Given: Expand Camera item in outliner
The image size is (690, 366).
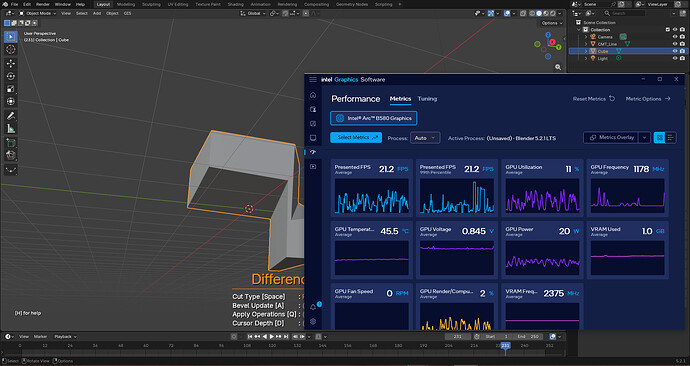Looking at the screenshot, I should 586,37.
